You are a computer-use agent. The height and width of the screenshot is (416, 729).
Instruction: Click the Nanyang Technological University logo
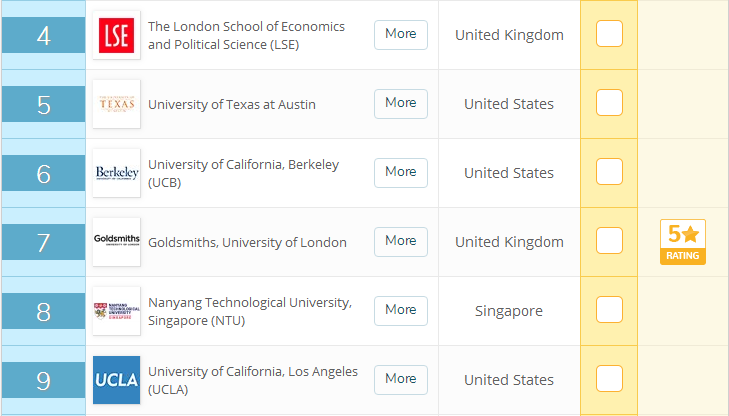[116, 311]
